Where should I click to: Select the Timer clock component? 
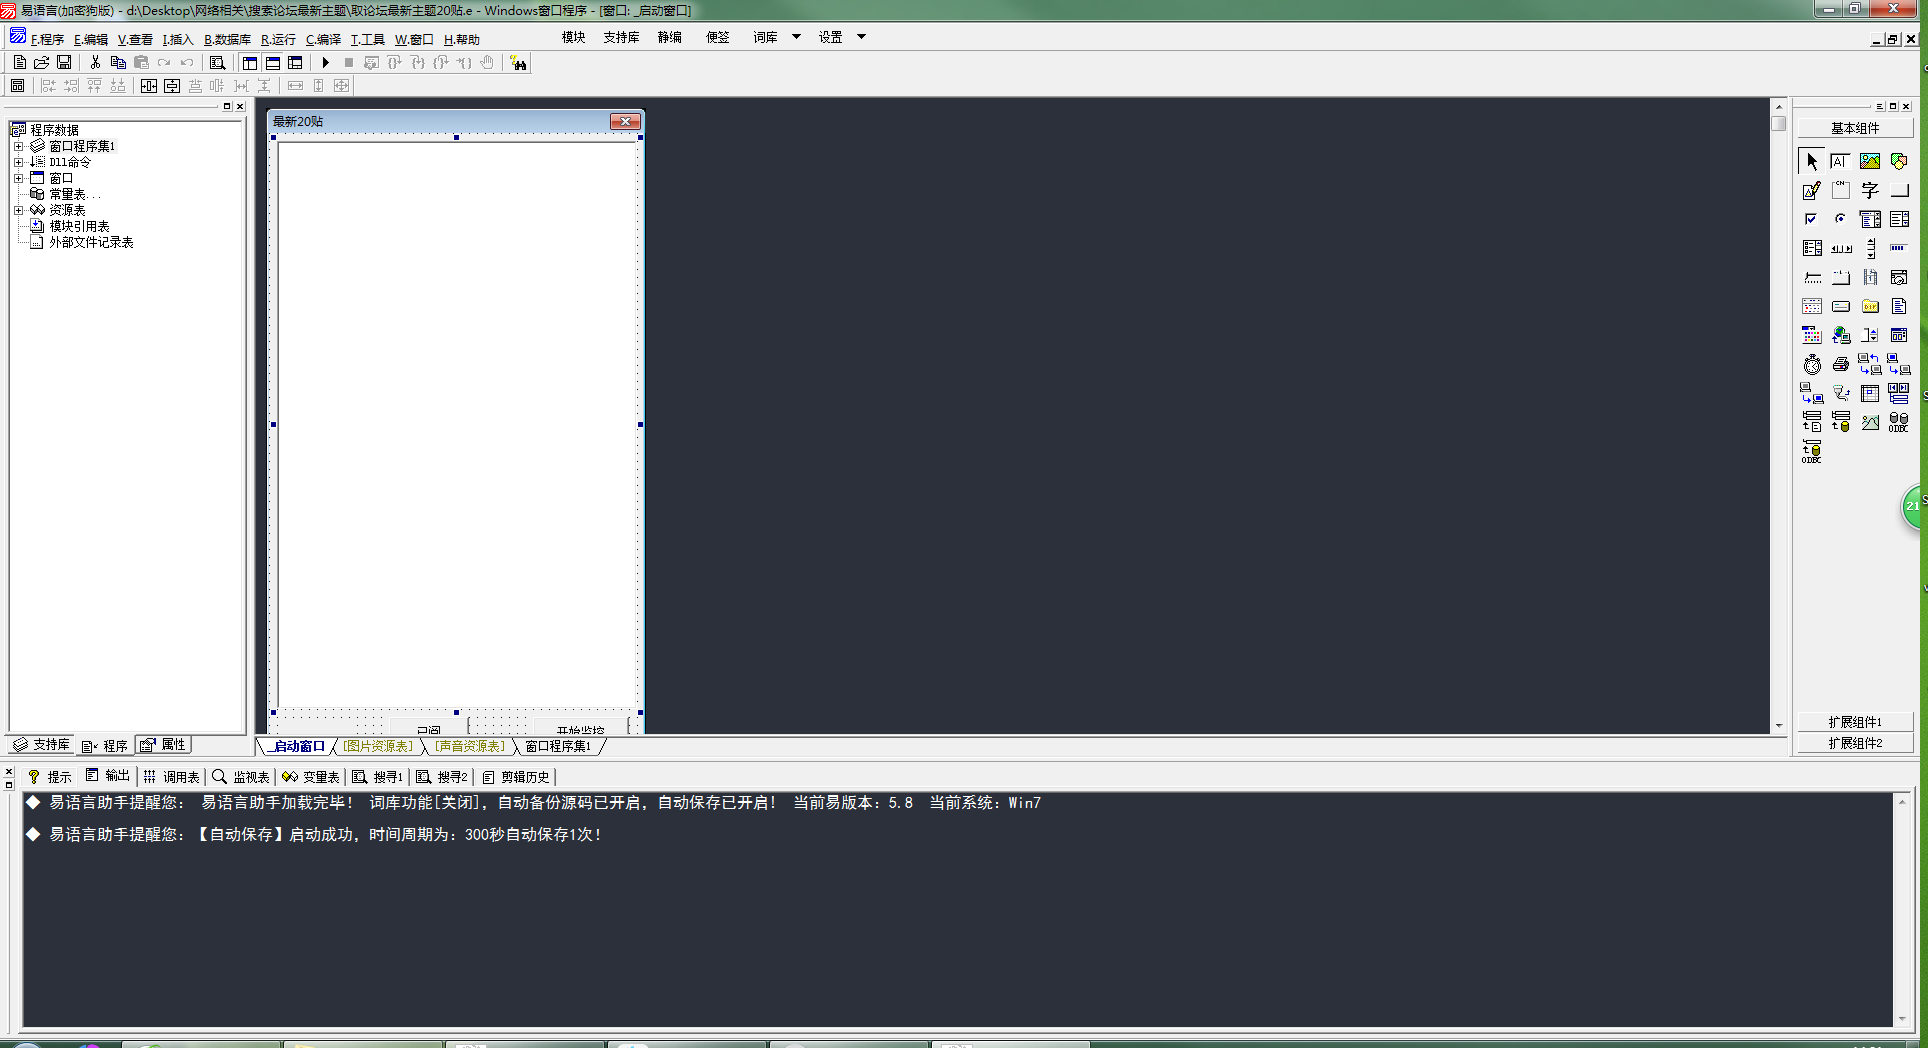(1812, 365)
